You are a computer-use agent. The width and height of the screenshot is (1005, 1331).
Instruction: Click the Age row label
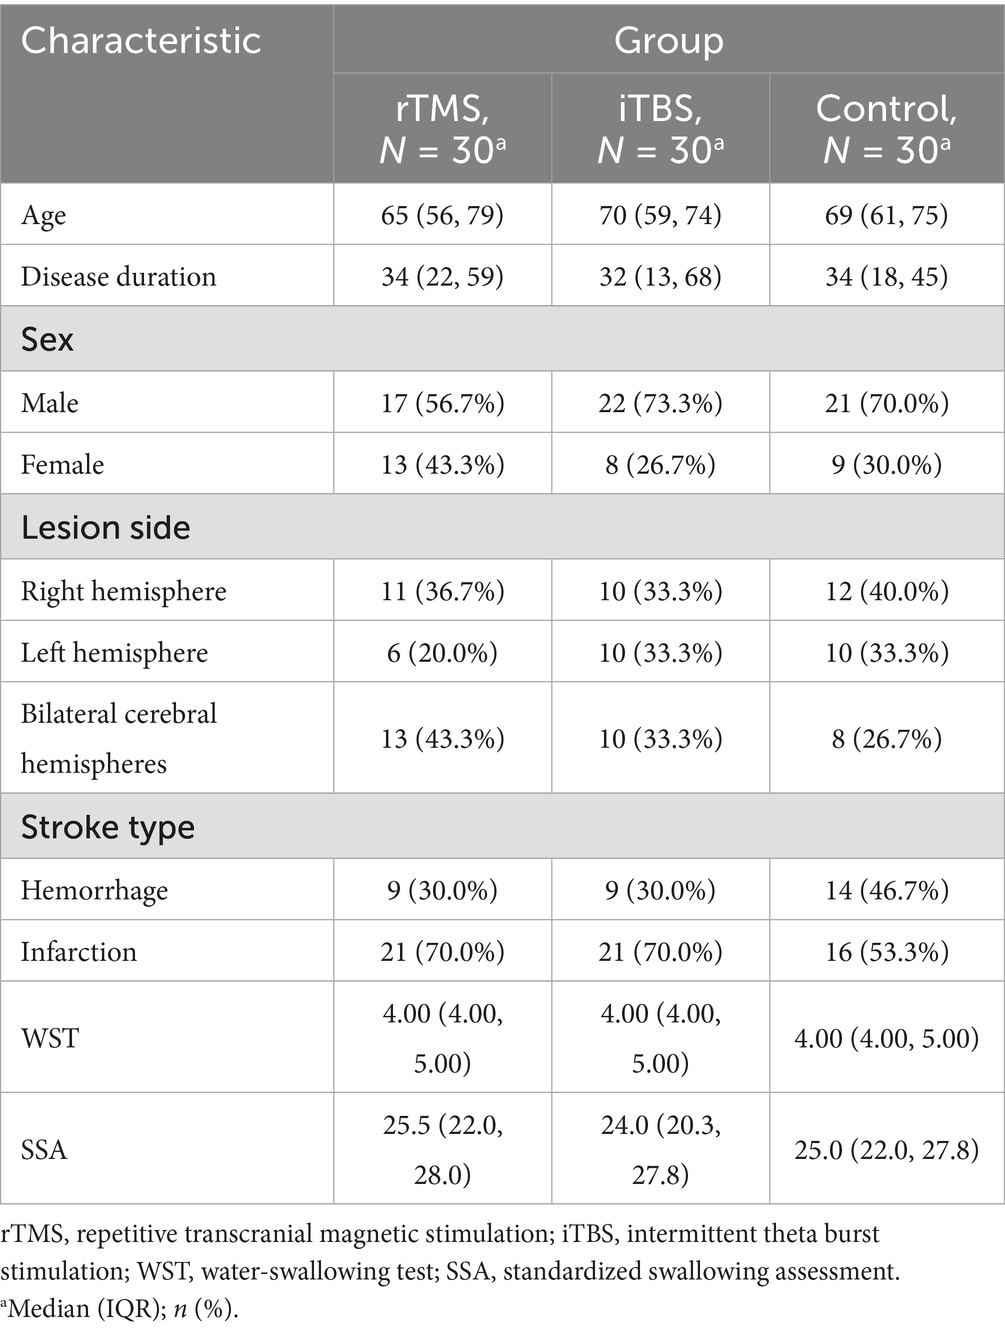44,215
